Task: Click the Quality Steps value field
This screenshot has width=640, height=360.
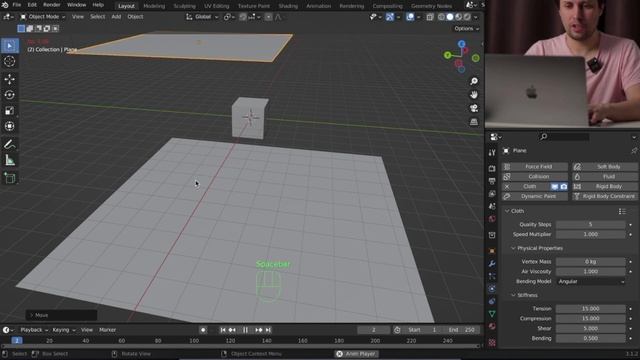Action: [591, 224]
